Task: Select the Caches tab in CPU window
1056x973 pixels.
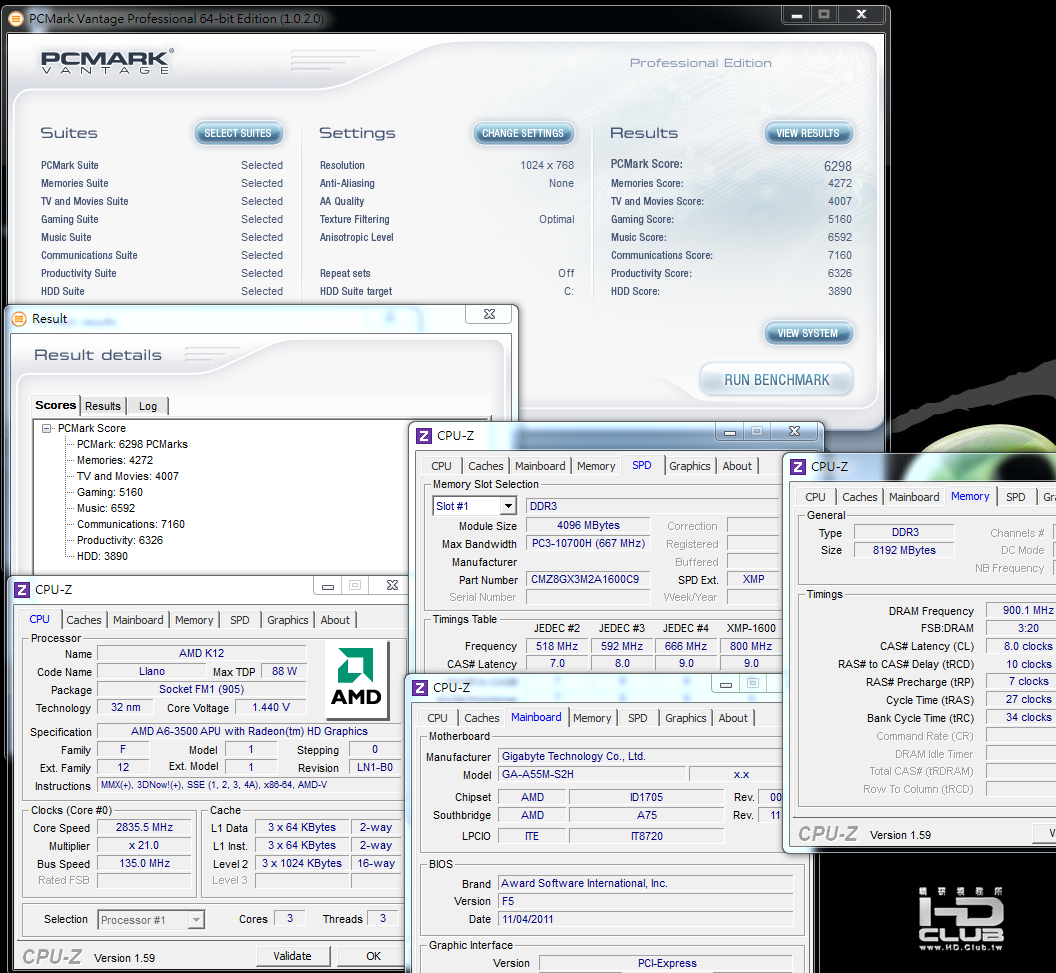Action: click(x=84, y=620)
